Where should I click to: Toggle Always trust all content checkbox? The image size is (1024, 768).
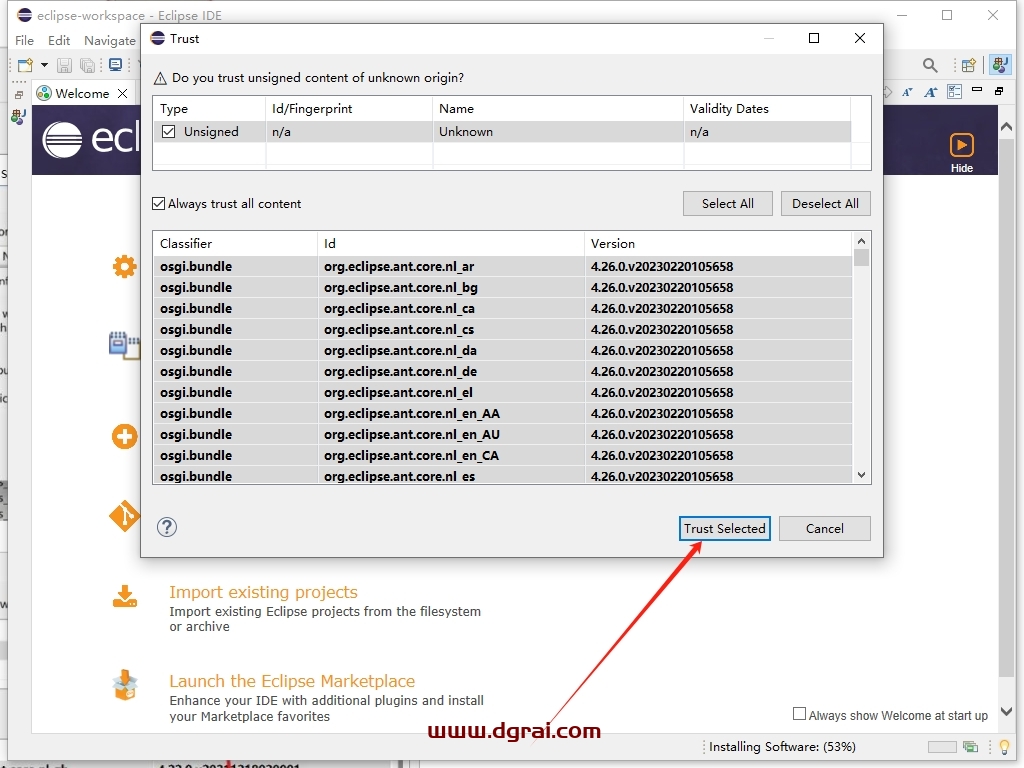point(159,204)
